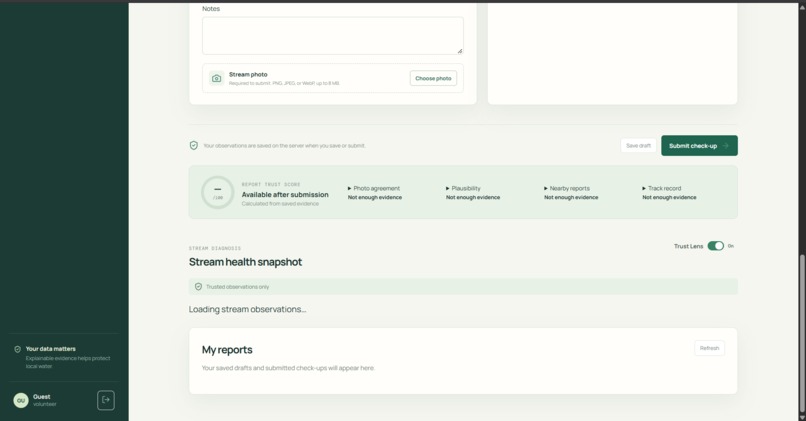Click the sign-out icon next to Guest
806x421 pixels.
coord(106,400)
